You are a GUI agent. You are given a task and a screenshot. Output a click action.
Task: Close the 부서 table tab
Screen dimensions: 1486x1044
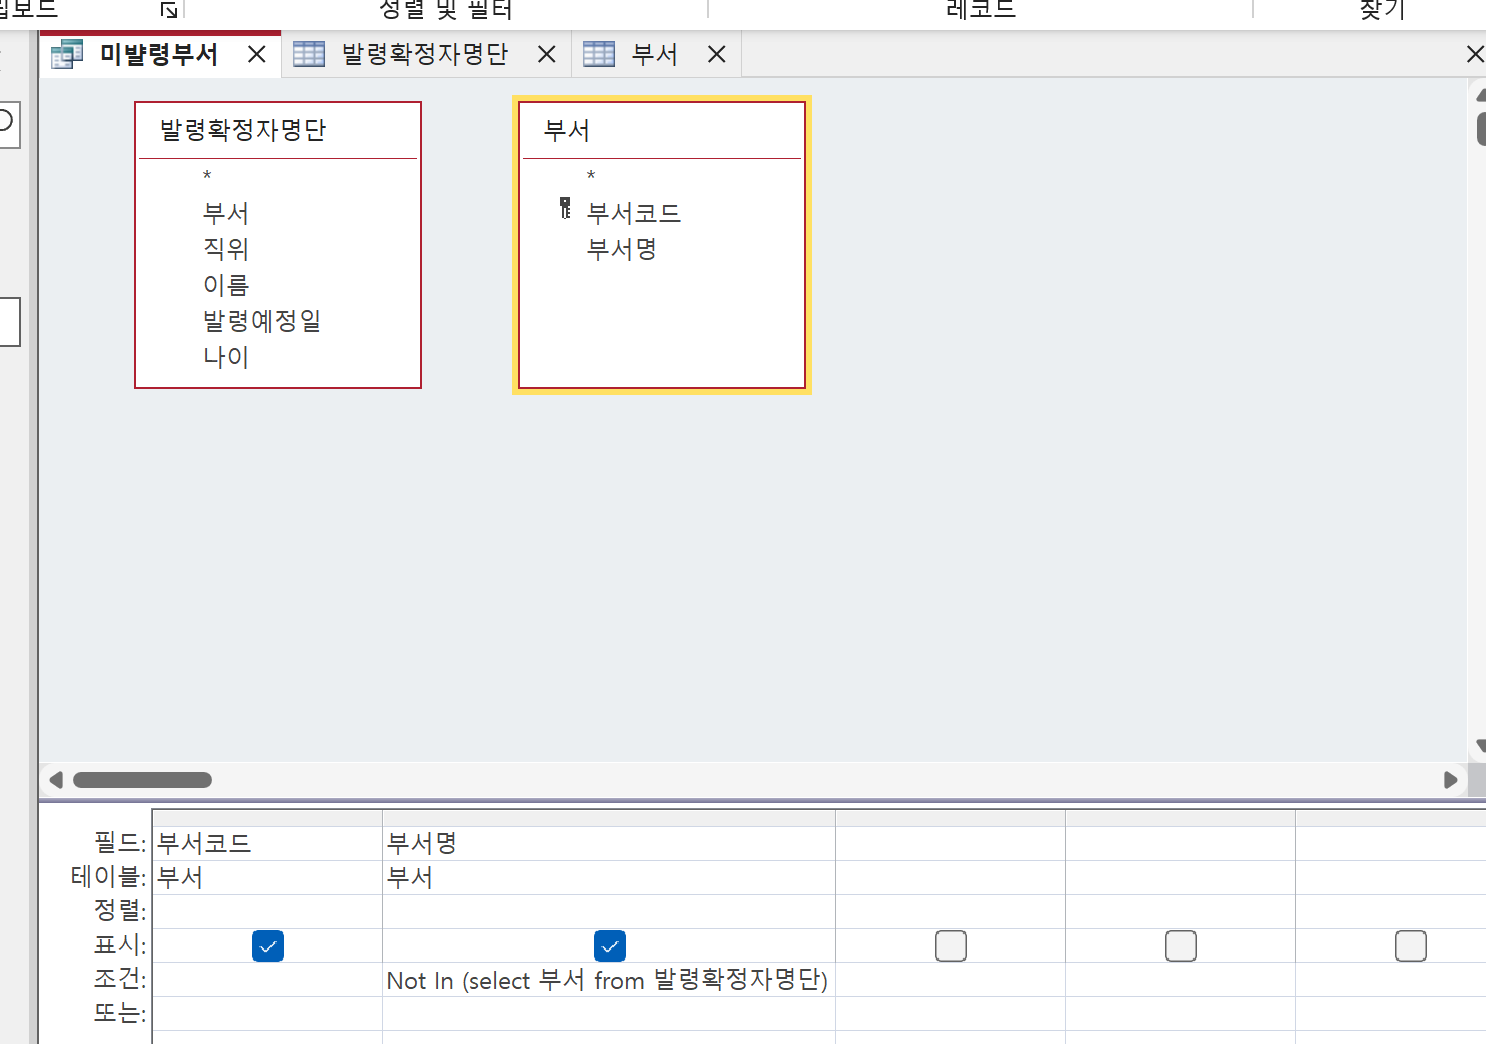717,54
